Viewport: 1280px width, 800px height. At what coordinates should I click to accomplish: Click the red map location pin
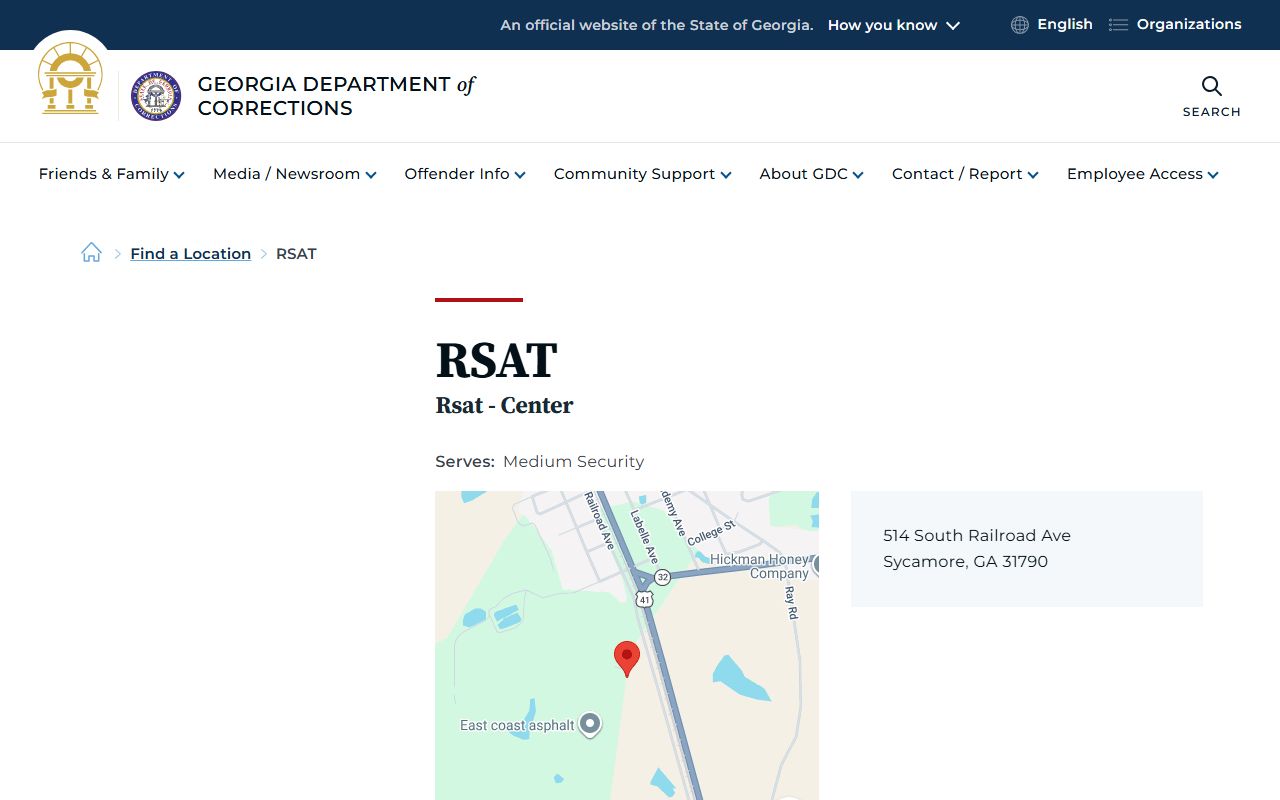coord(627,659)
